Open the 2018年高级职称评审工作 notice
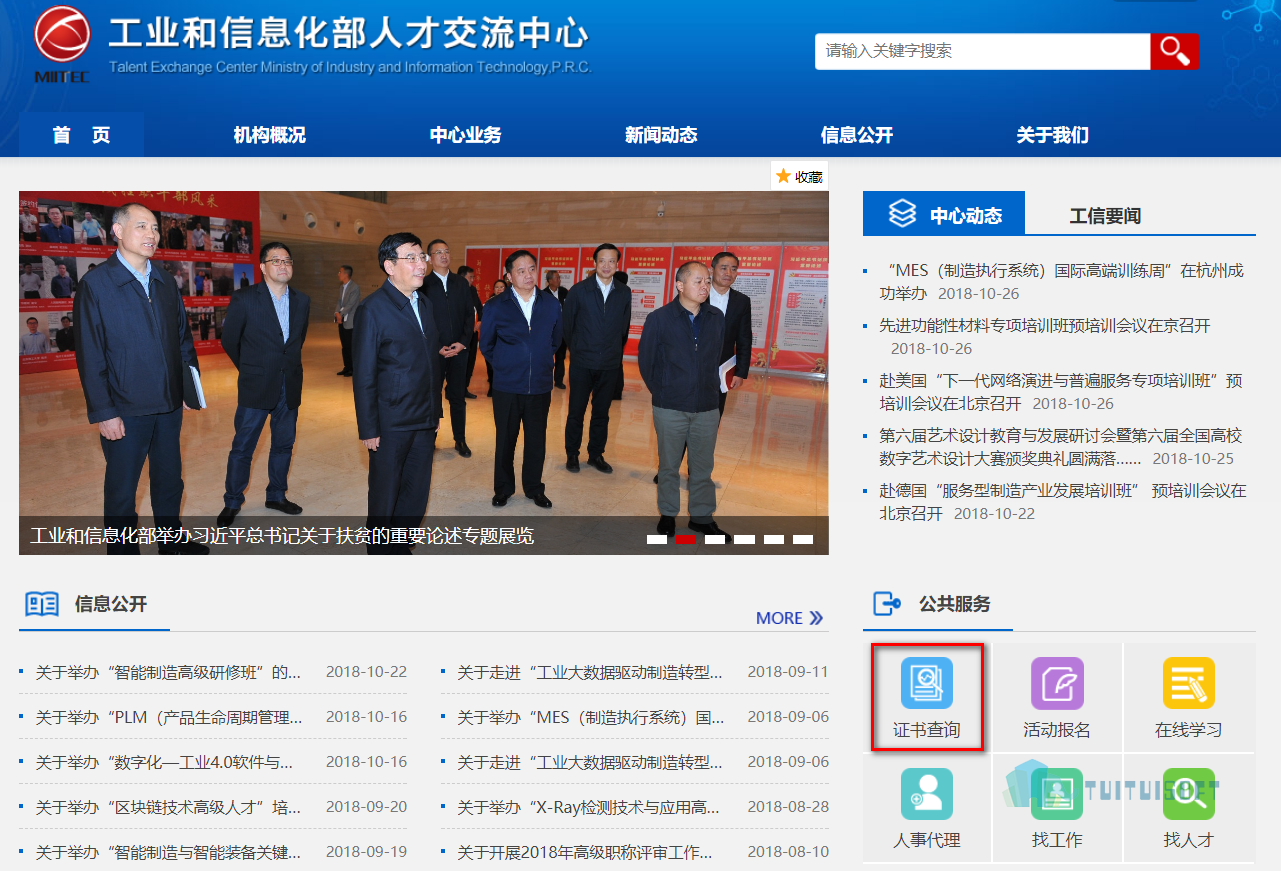The image size is (1281, 871). [585, 852]
